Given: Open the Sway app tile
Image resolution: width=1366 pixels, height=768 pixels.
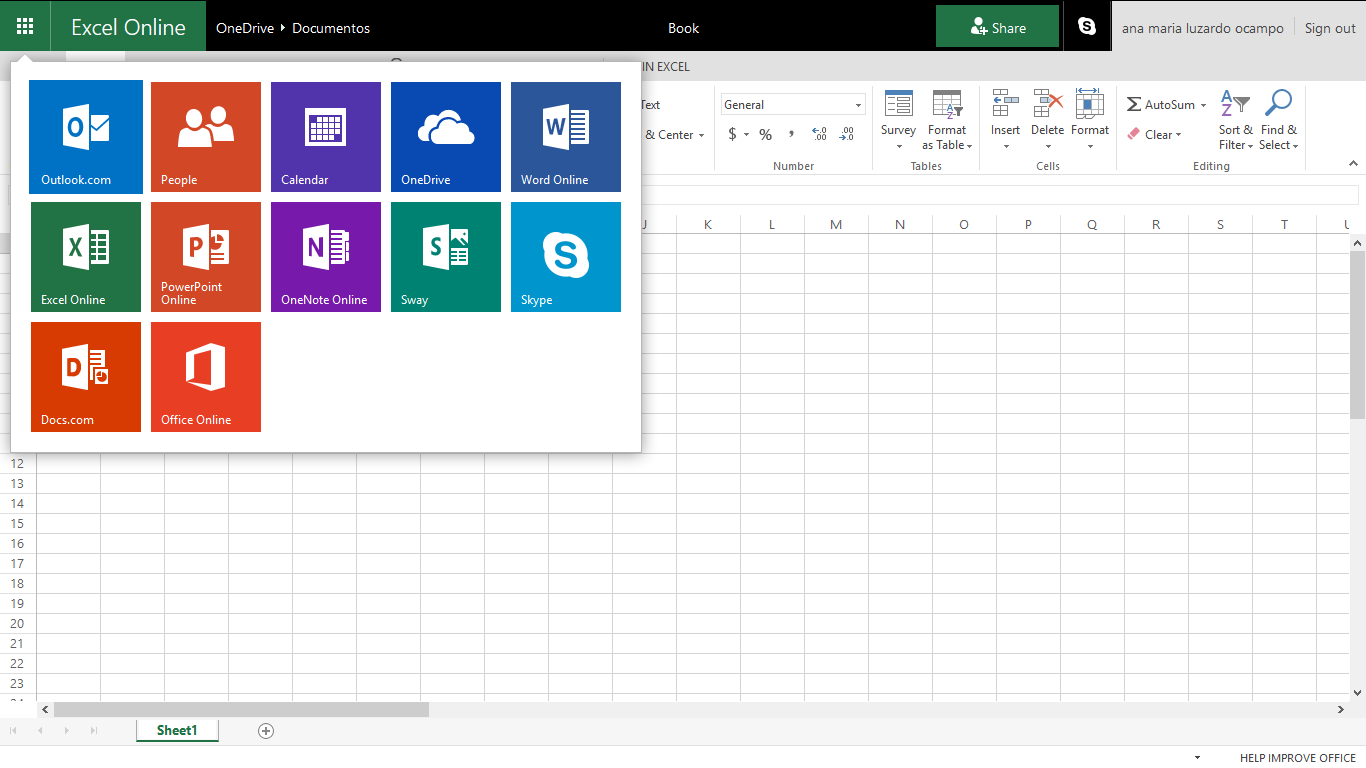Looking at the screenshot, I should coord(446,257).
